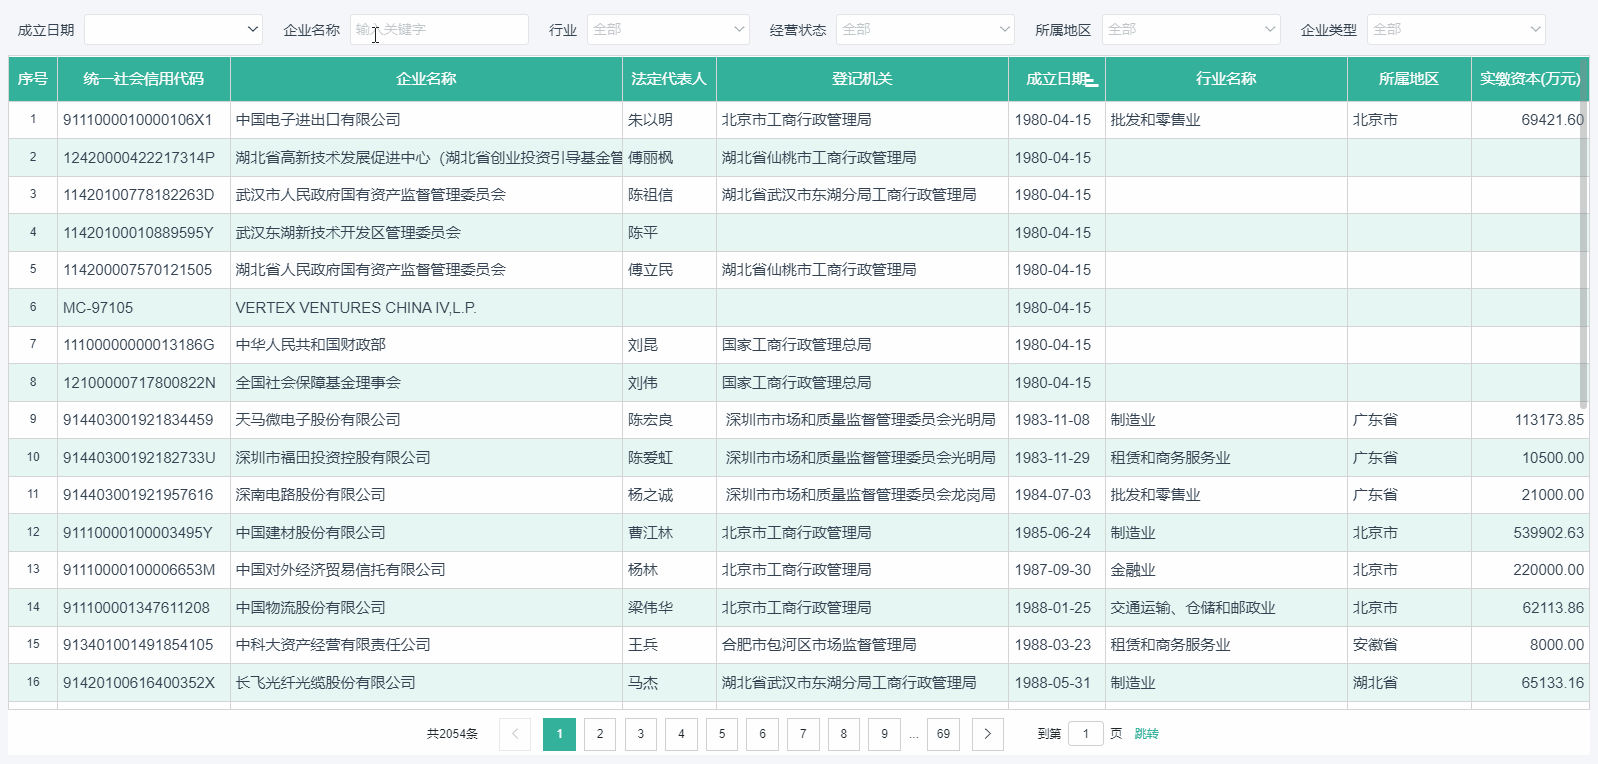Screen dimensions: 1598x764
Task: Click current page 1 button
Action: click(559, 734)
